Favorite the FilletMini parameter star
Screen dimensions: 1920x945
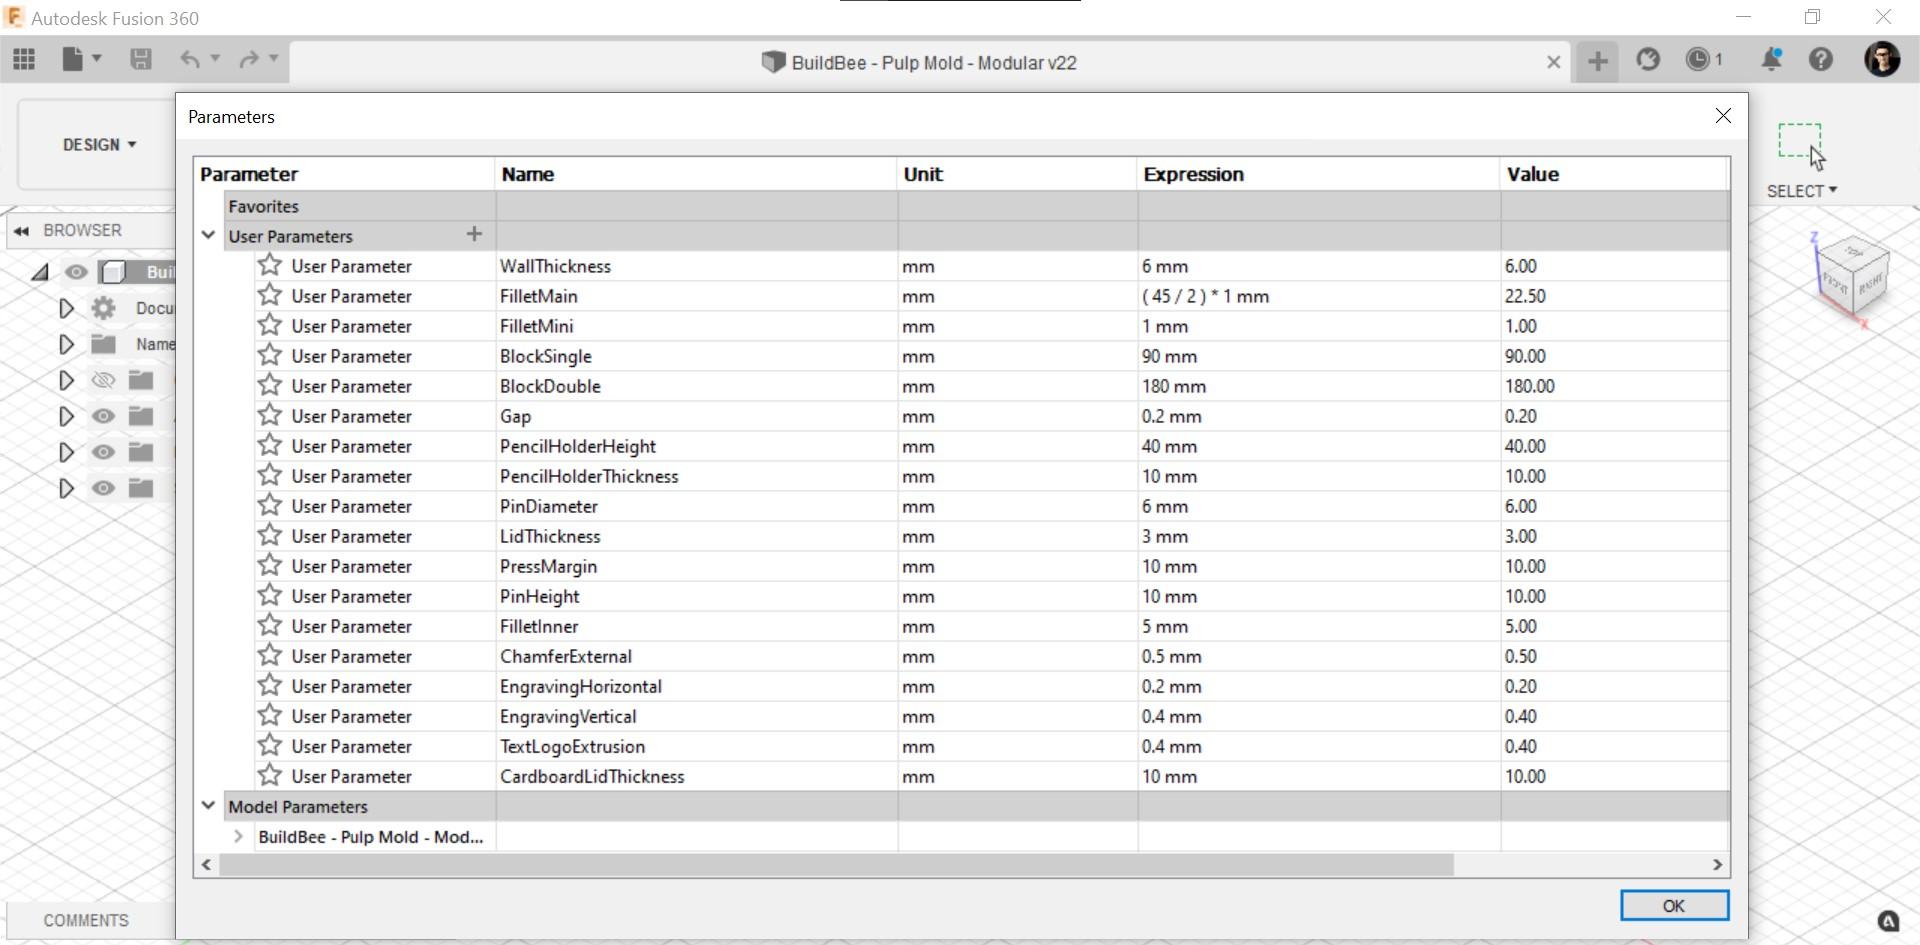click(270, 325)
